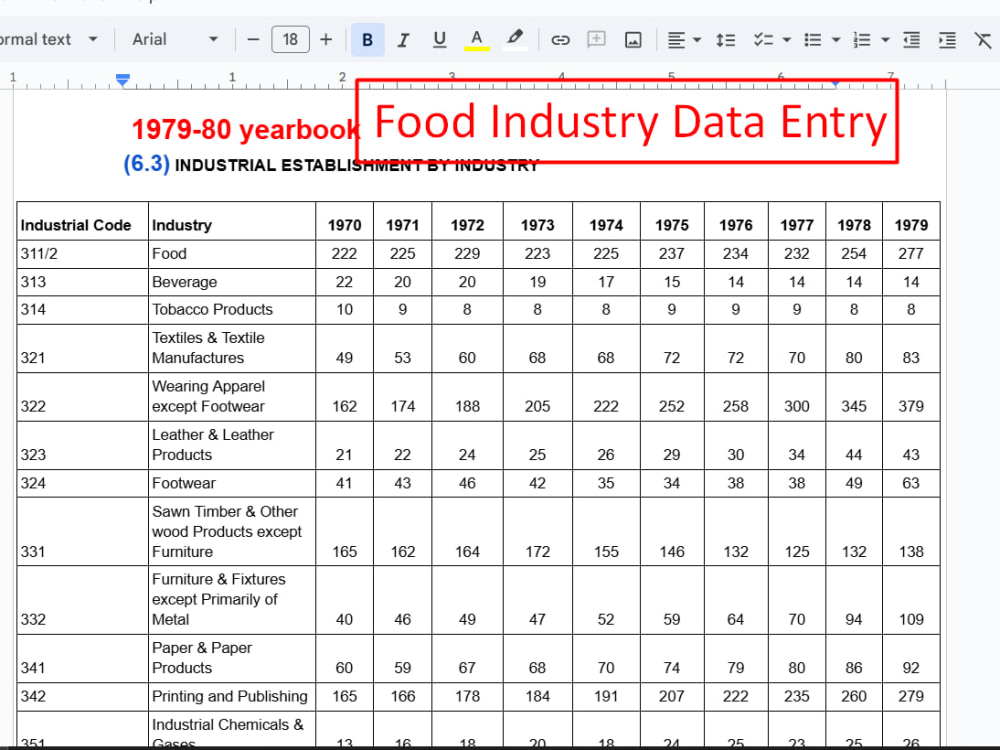Click the Beverage industry cell
The width and height of the screenshot is (1000, 750).
coord(232,282)
